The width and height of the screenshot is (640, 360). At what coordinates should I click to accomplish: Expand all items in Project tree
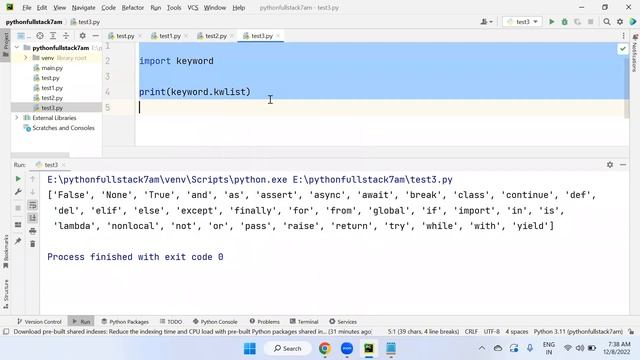[x=53, y=36]
